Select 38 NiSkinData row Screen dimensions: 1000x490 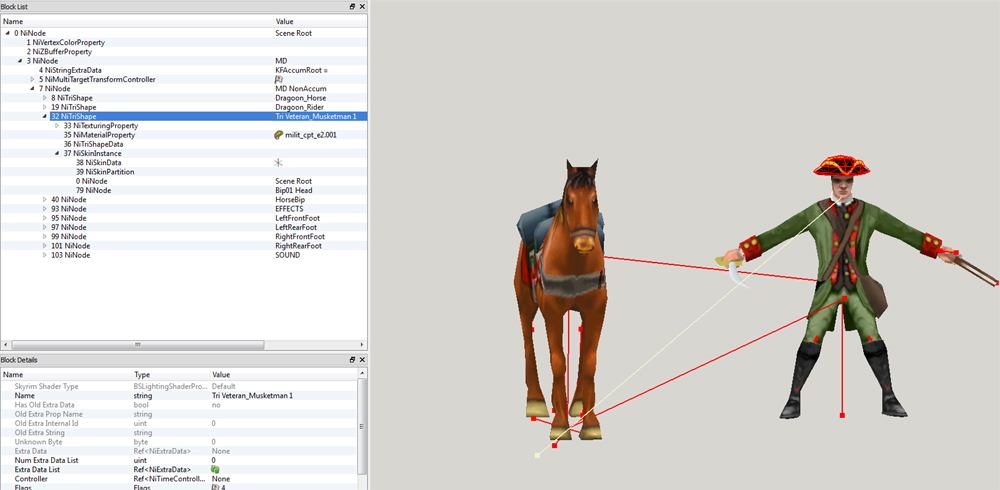(x=184, y=163)
